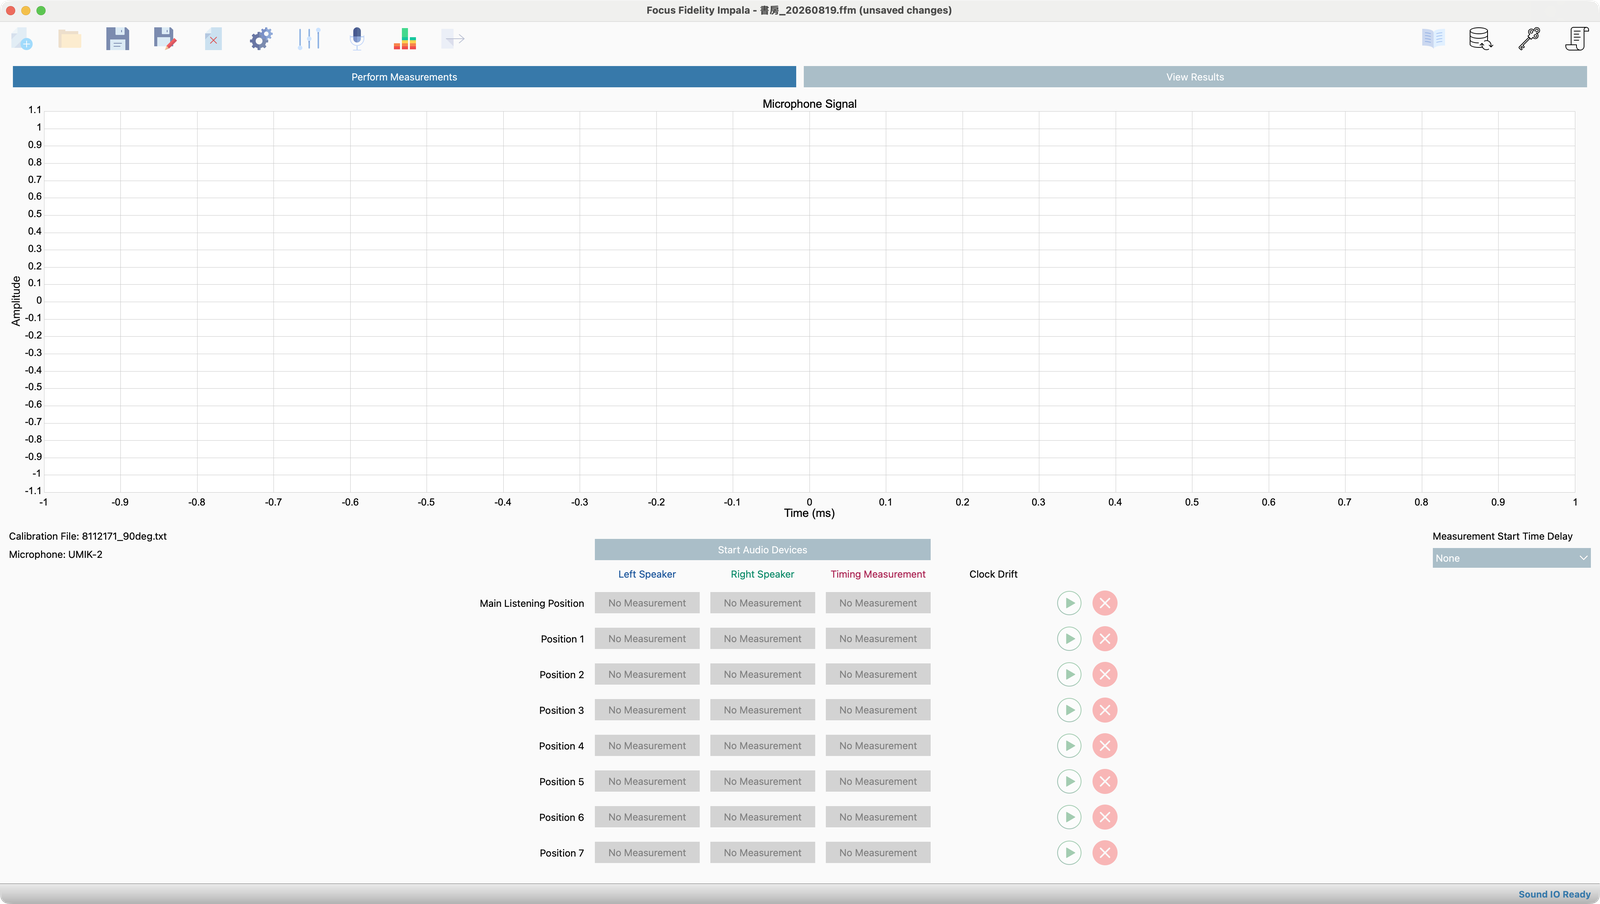The image size is (1600, 904).
Task: Select Position 7 Timing Measurement box
Action: [878, 853]
